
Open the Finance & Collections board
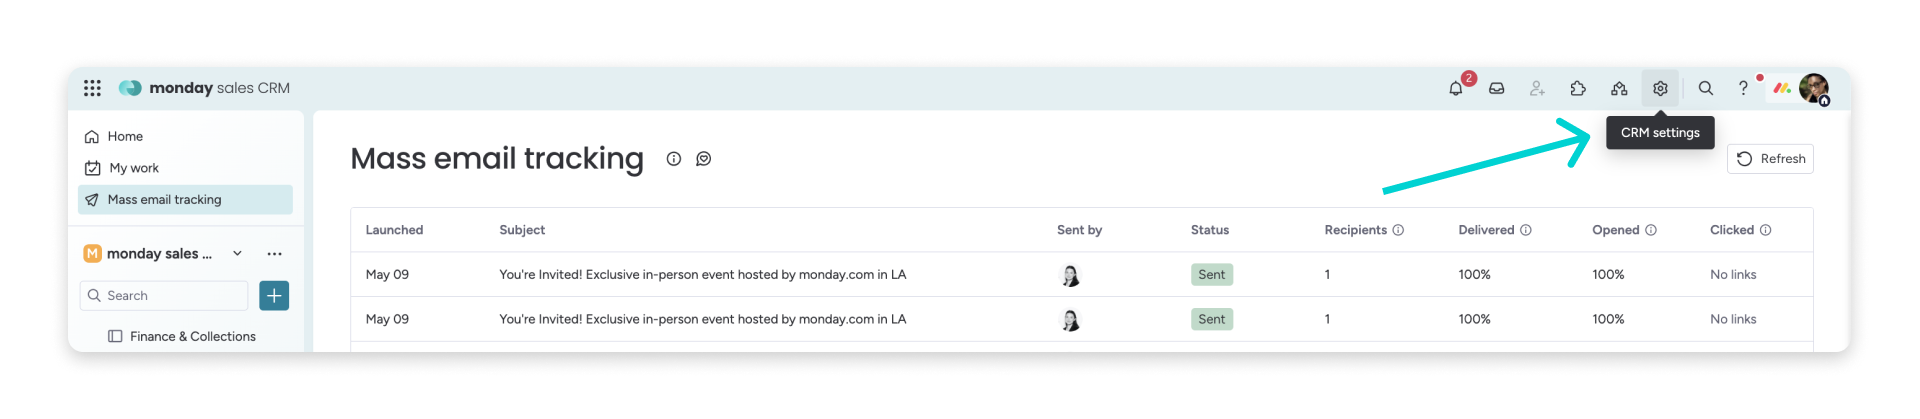[x=193, y=337]
